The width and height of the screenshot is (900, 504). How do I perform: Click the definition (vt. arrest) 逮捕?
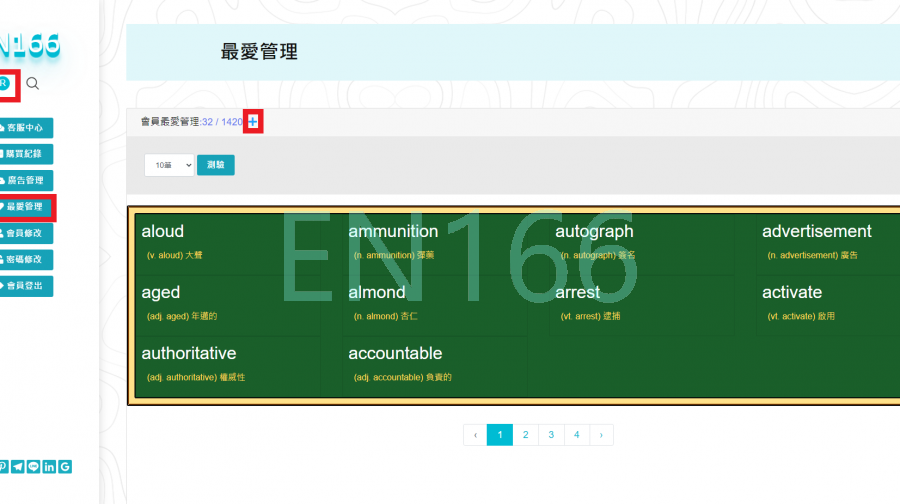[x=590, y=316]
